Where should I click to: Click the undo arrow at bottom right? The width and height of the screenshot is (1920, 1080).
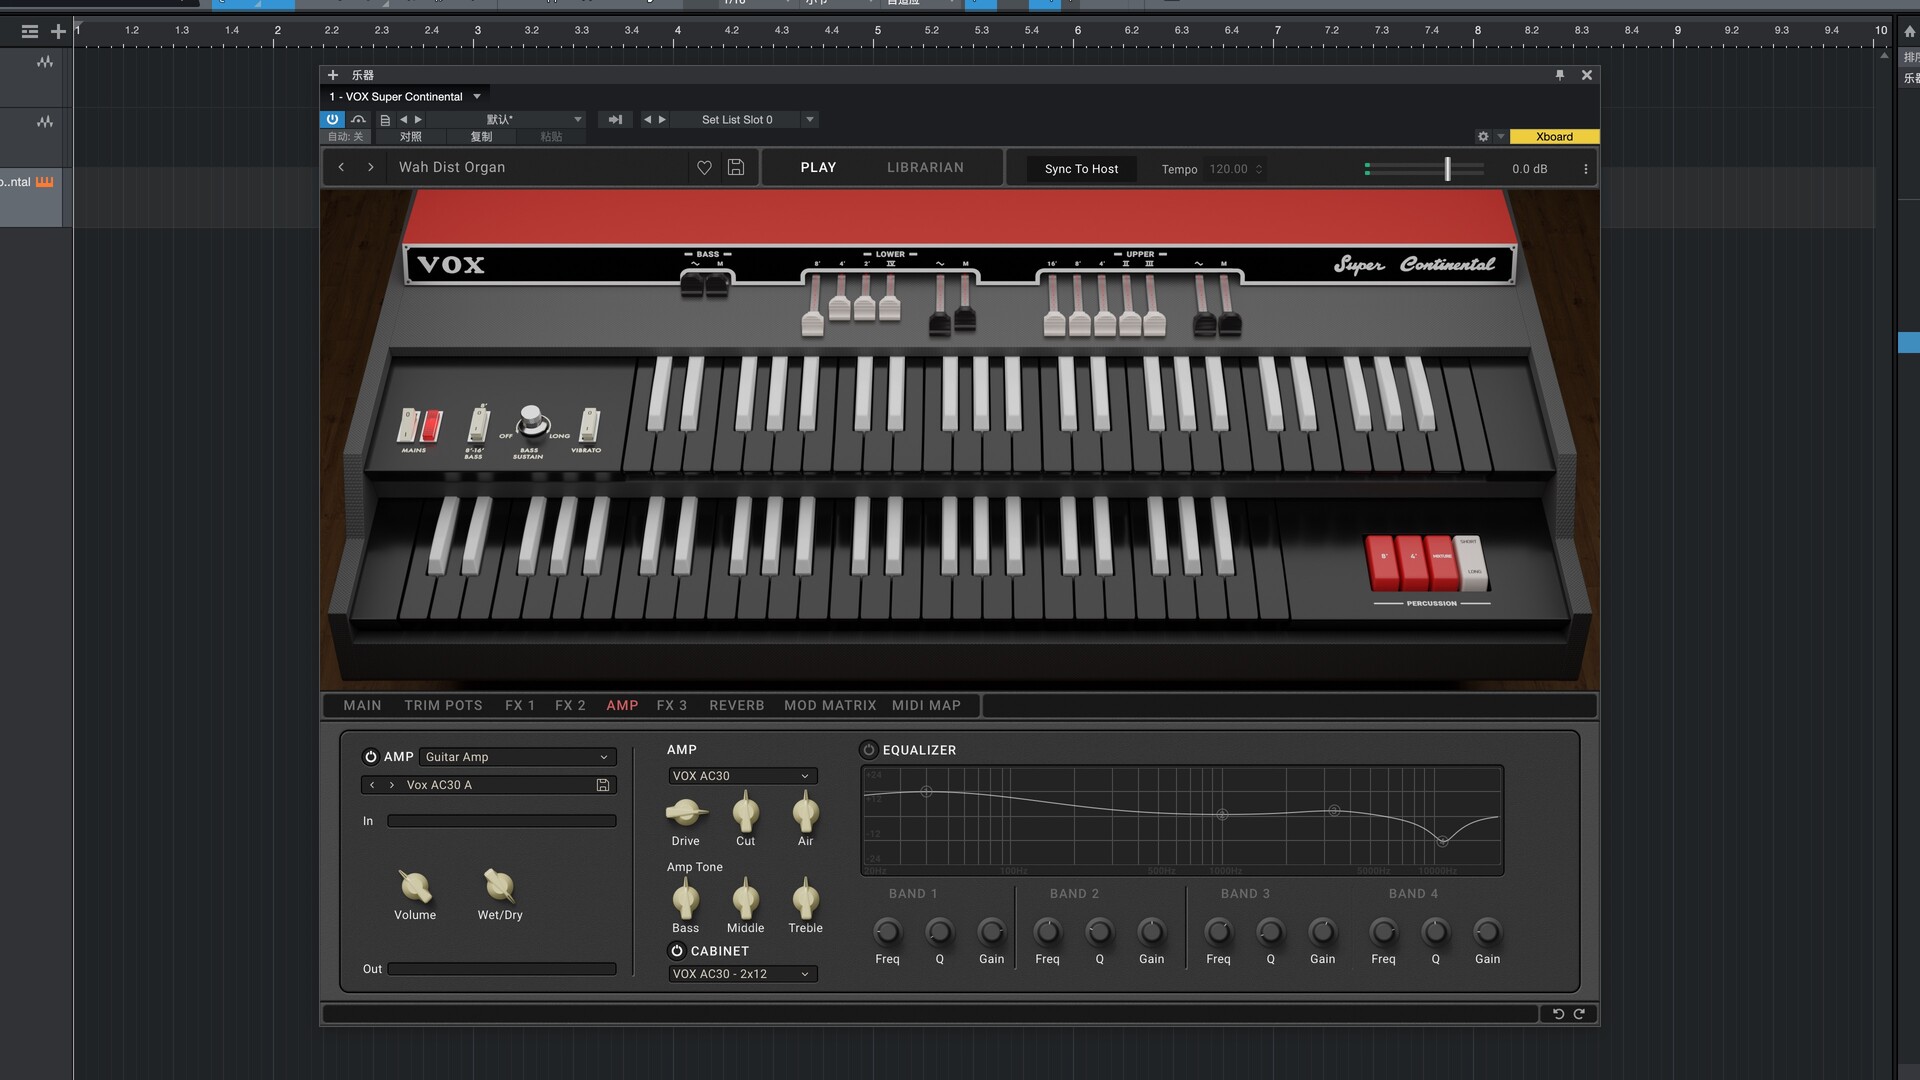click(x=1558, y=1014)
